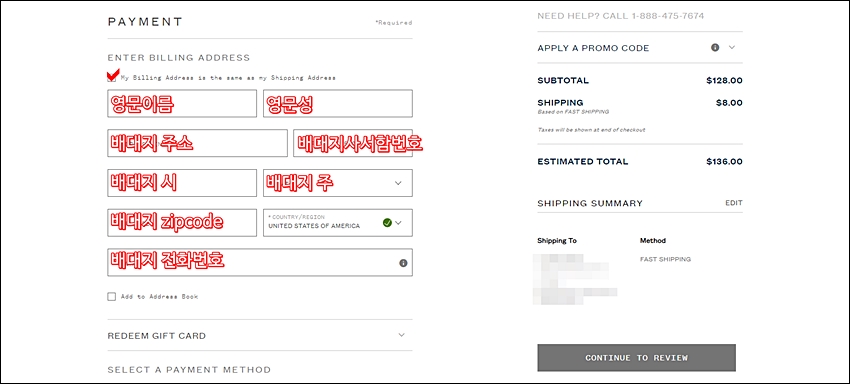850x384 pixels.
Task: Click the promo code info icon
Action: point(715,47)
